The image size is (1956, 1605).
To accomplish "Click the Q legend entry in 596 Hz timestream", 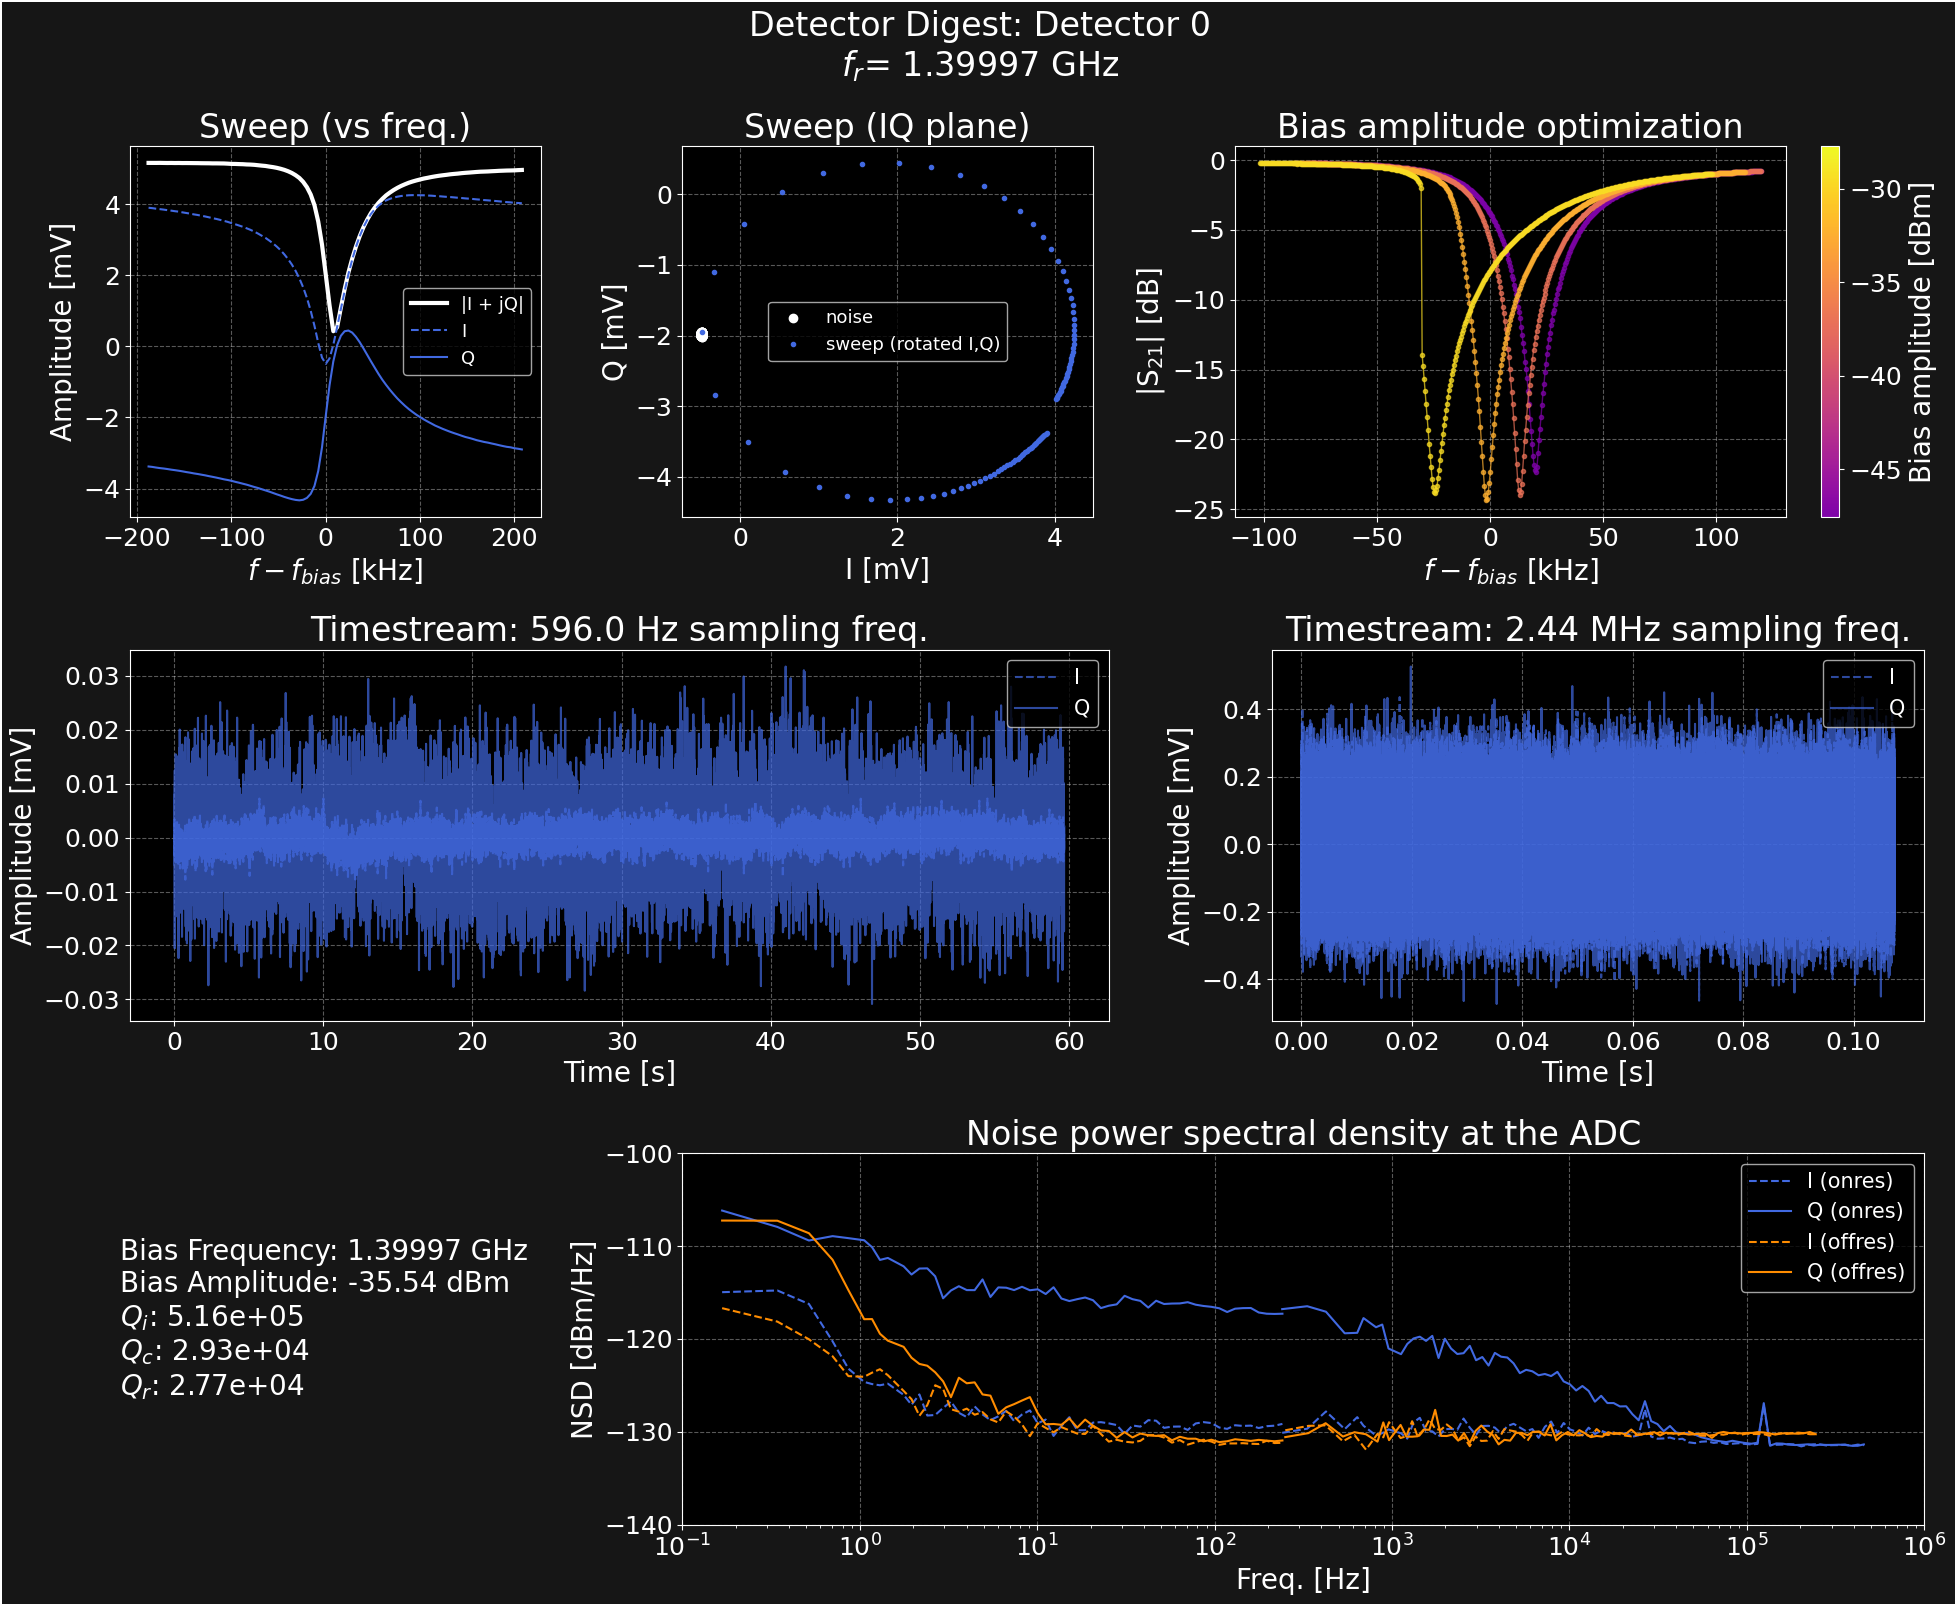I will coord(1080,708).
